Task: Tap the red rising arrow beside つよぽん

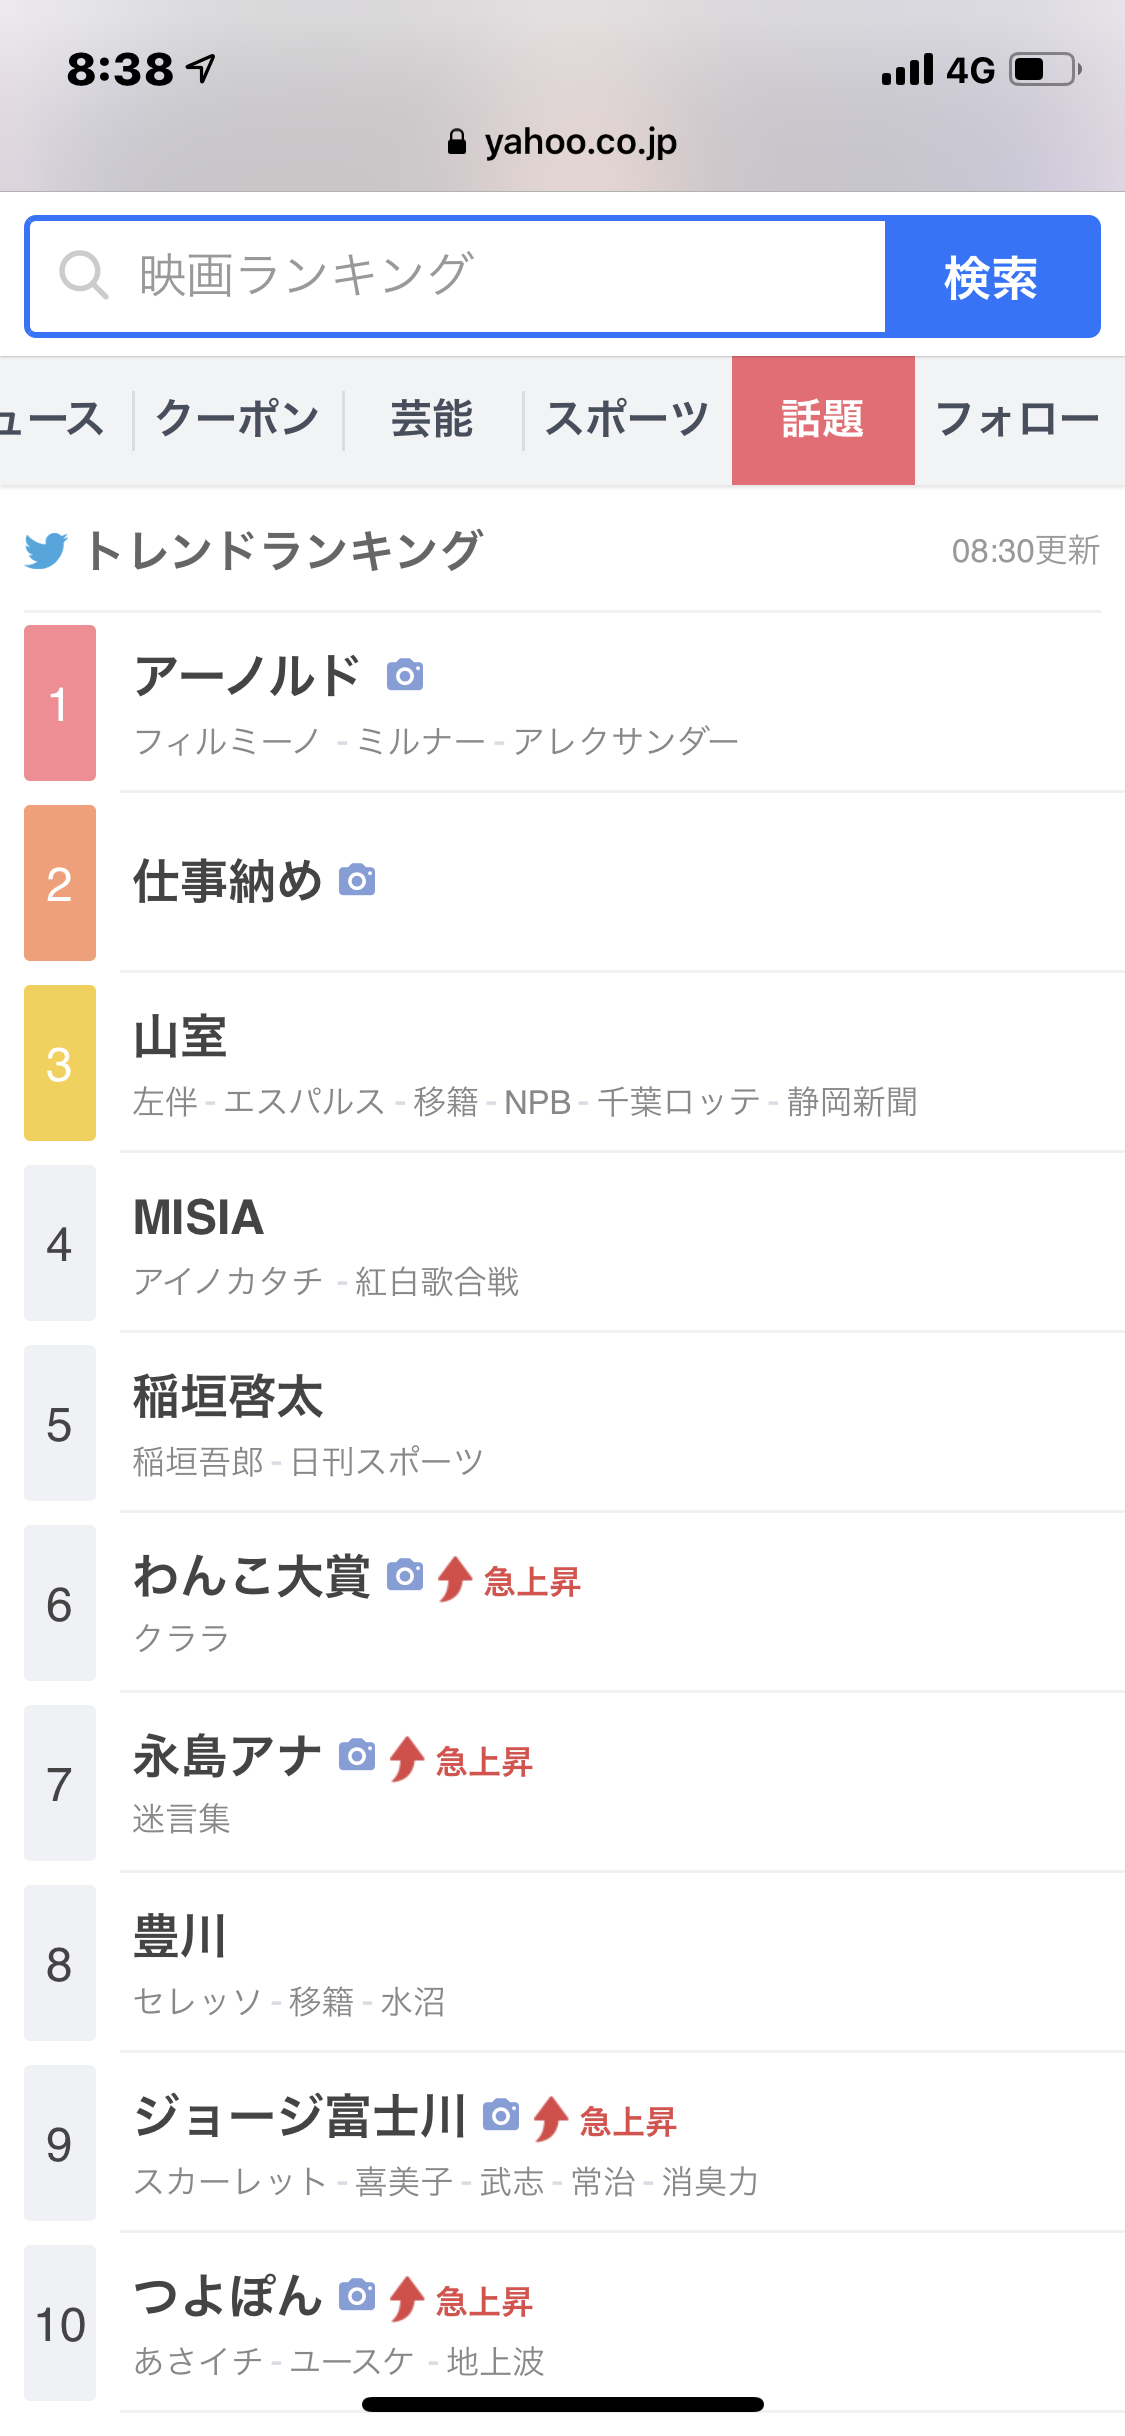Action: click(x=407, y=2299)
